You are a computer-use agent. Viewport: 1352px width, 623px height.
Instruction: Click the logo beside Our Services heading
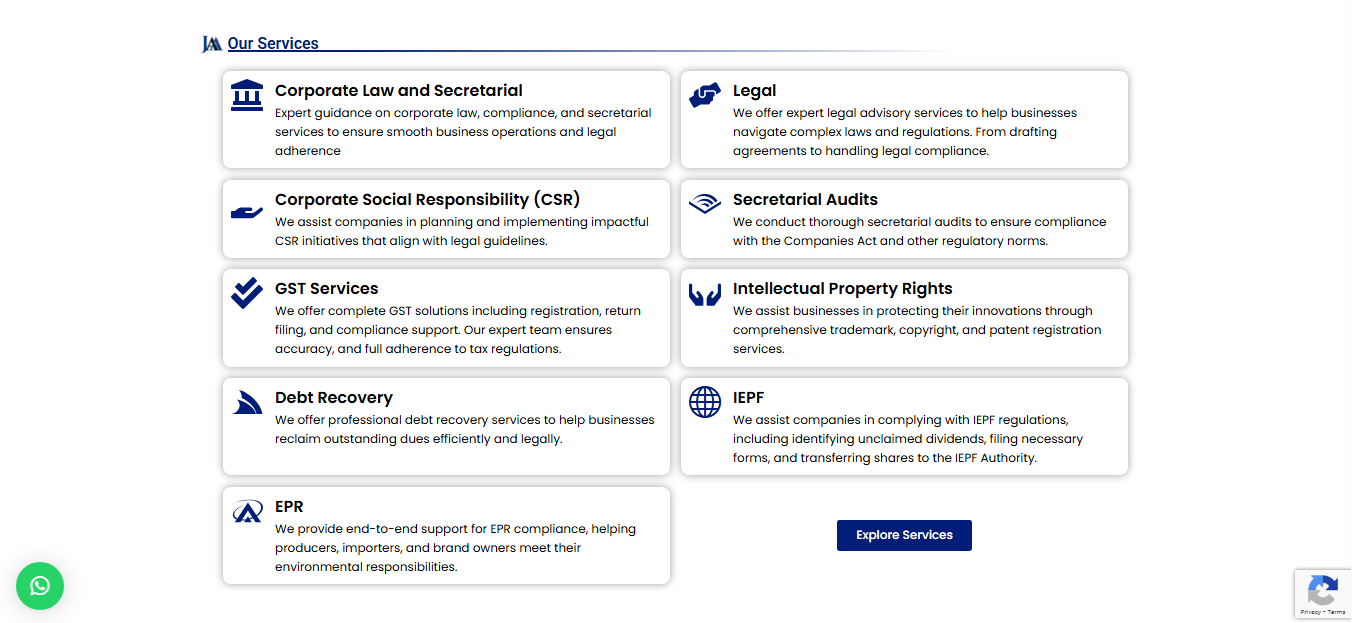(x=212, y=44)
